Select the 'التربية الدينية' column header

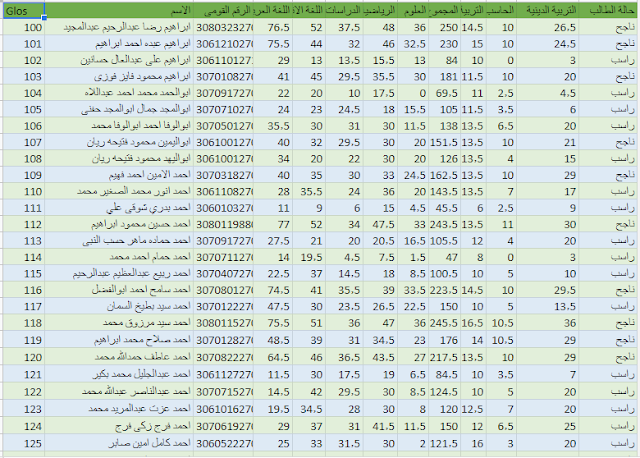pyautogui.click(x=547, y=11)
